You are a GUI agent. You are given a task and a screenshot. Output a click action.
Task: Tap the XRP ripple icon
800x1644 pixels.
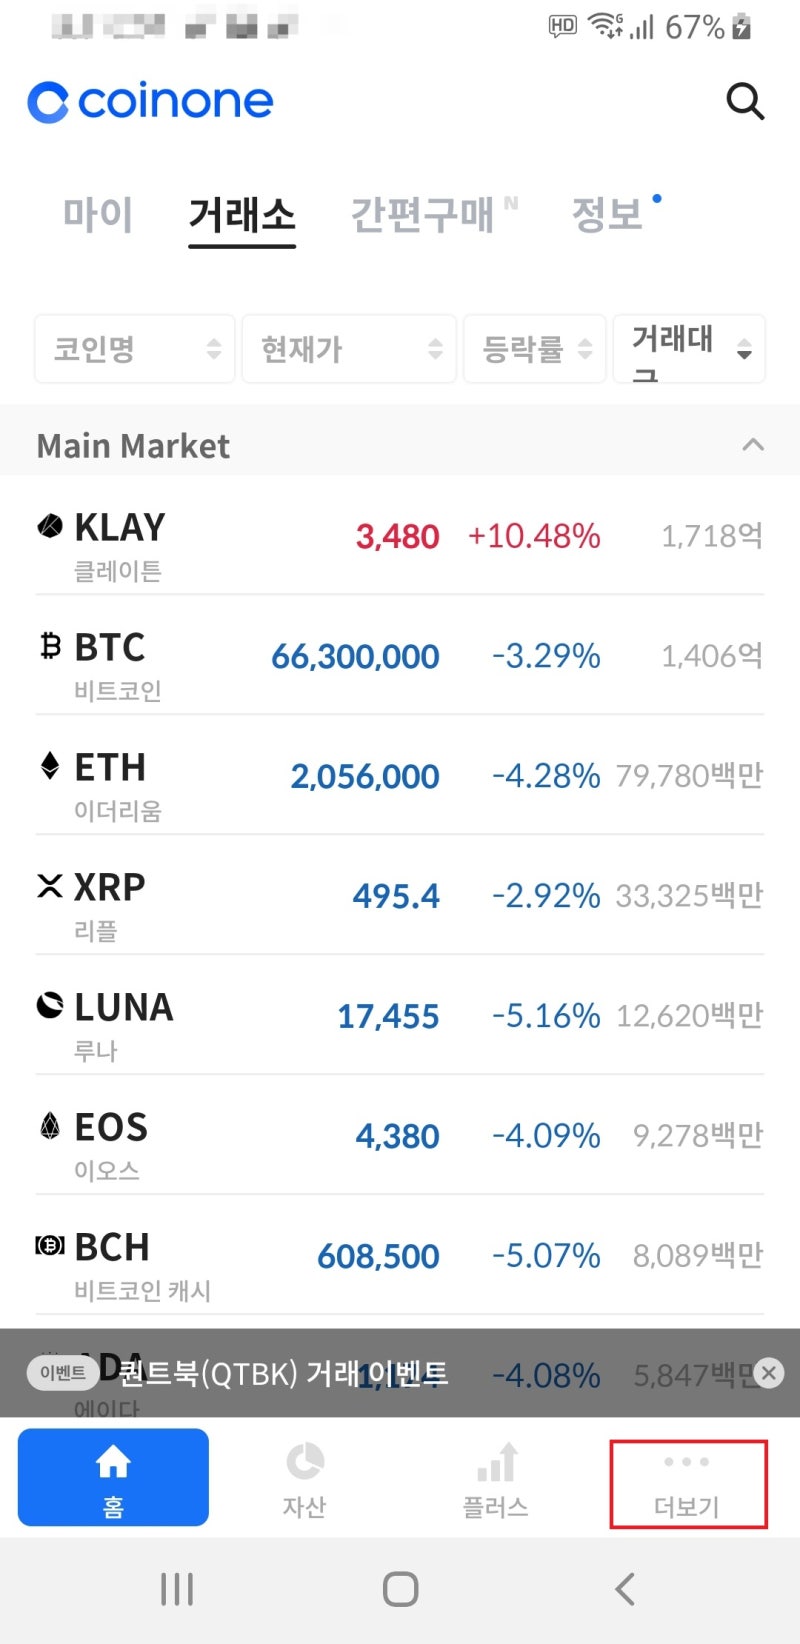[50, 886]
